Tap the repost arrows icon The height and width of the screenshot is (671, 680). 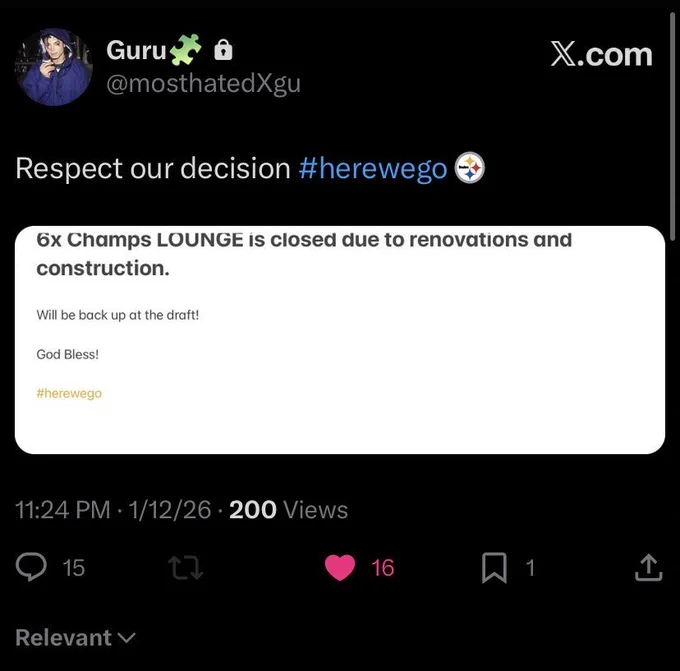[185, 568]
